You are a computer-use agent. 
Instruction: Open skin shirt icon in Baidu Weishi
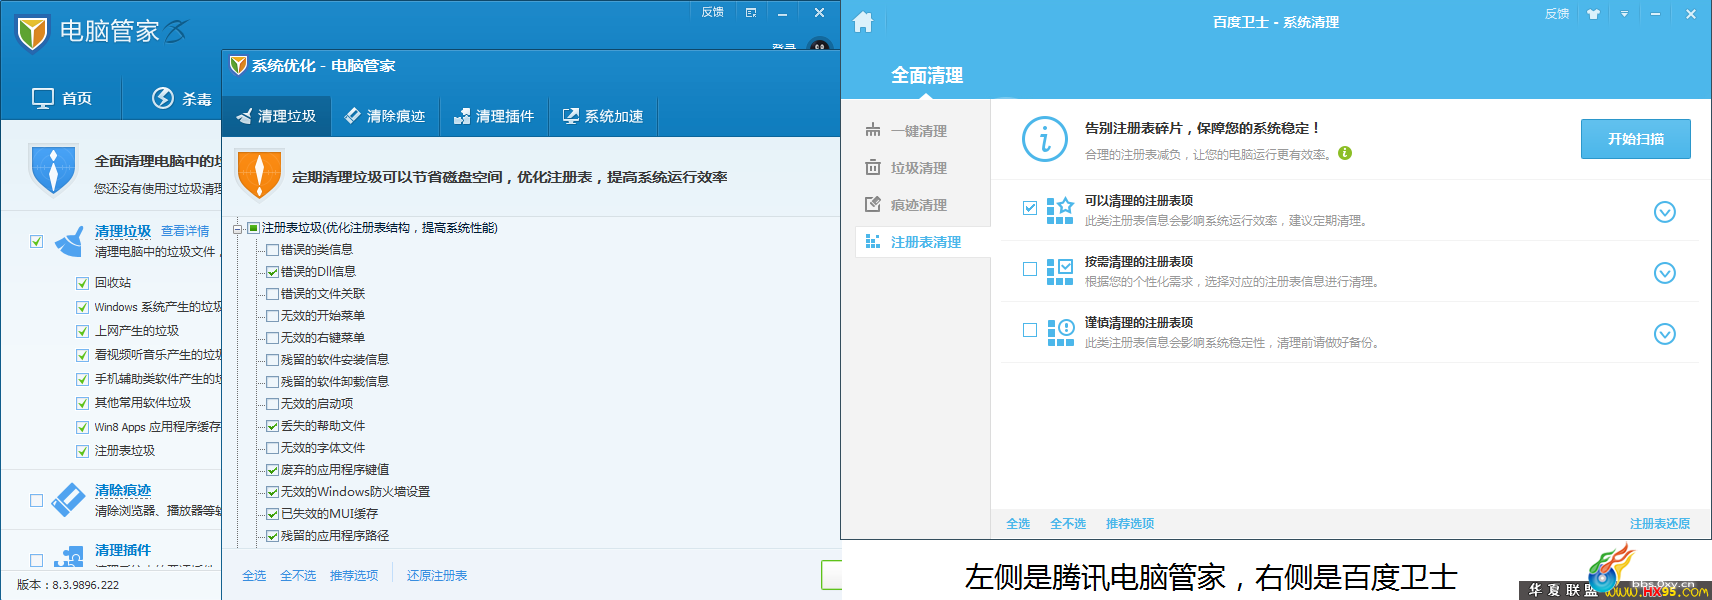(x=1593, y=14)
